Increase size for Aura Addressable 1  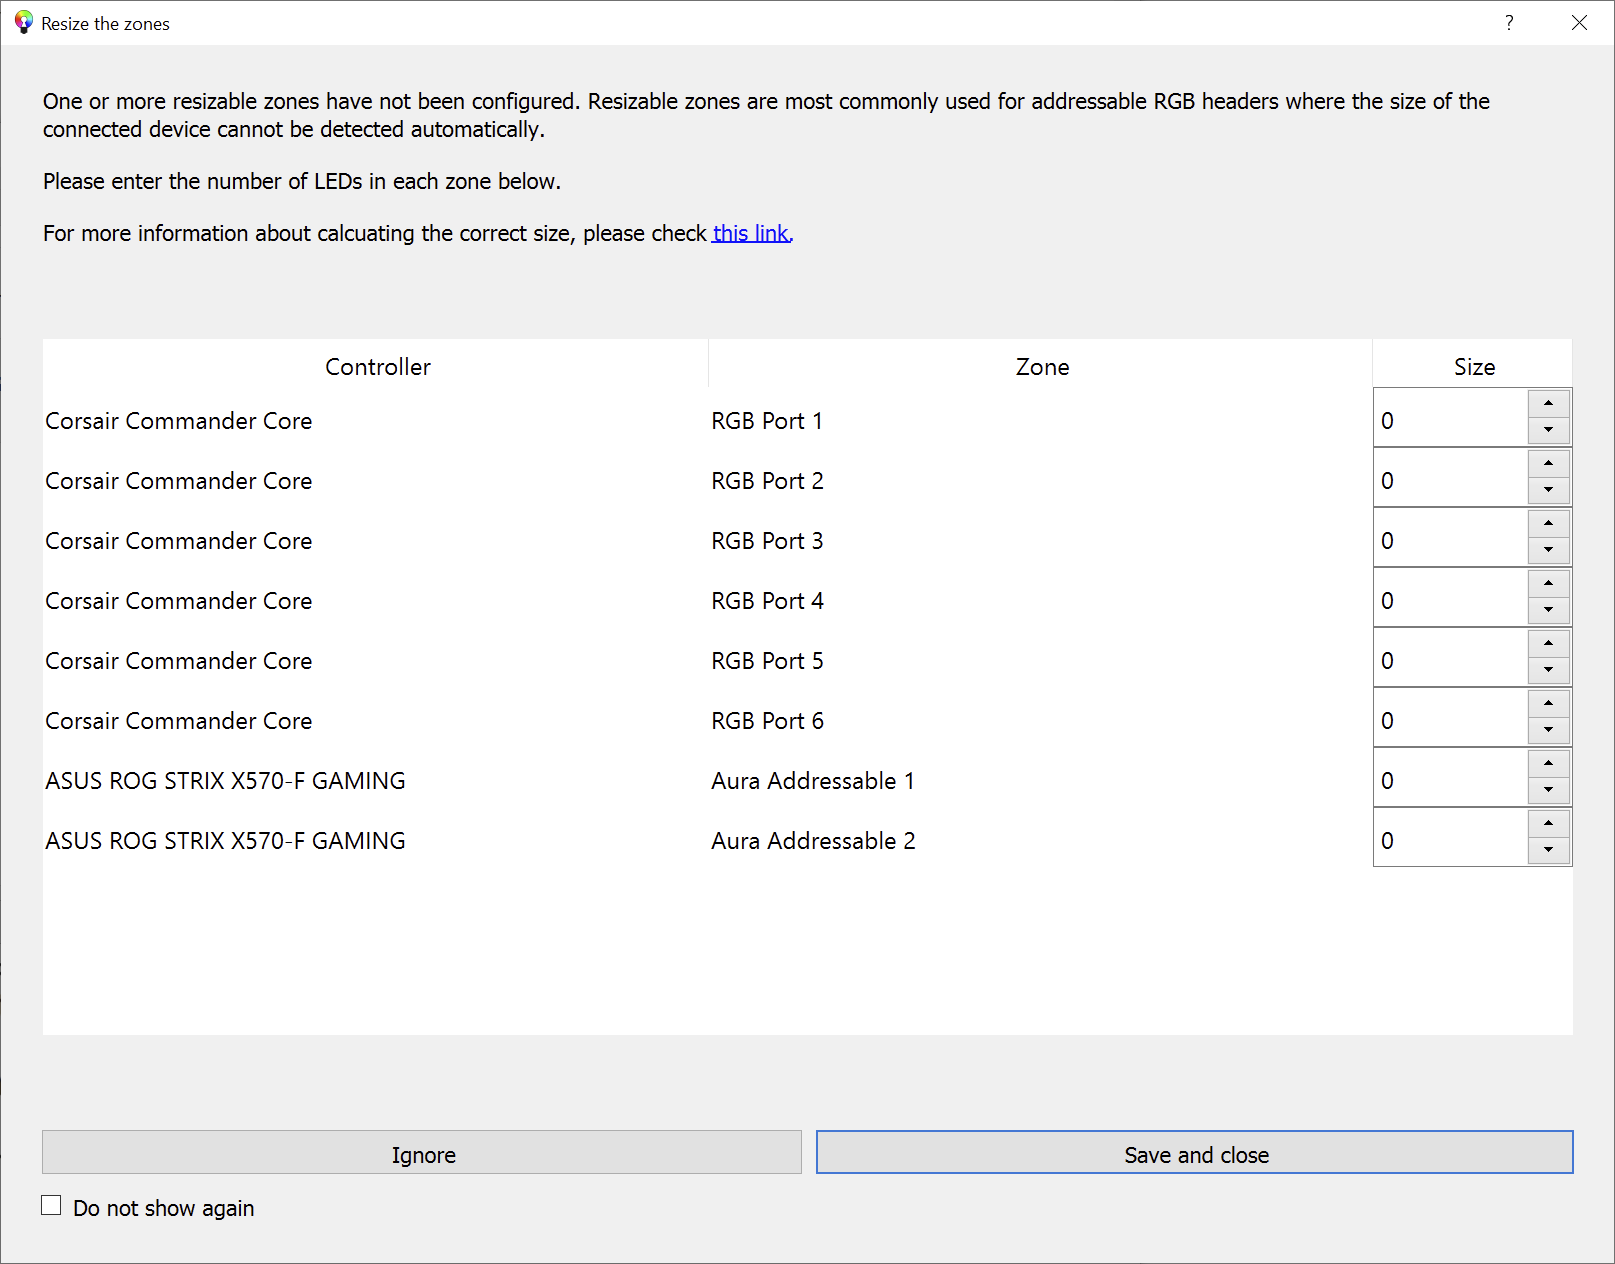[x=1548, y=763]
